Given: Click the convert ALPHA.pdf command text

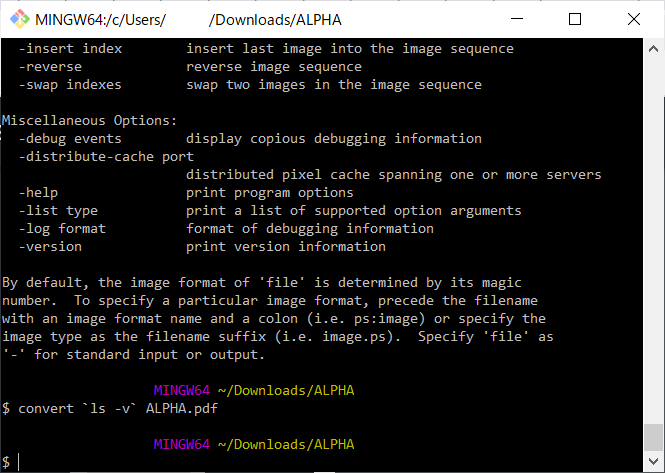Looking at the screenshot, I should tap(112, 408).
